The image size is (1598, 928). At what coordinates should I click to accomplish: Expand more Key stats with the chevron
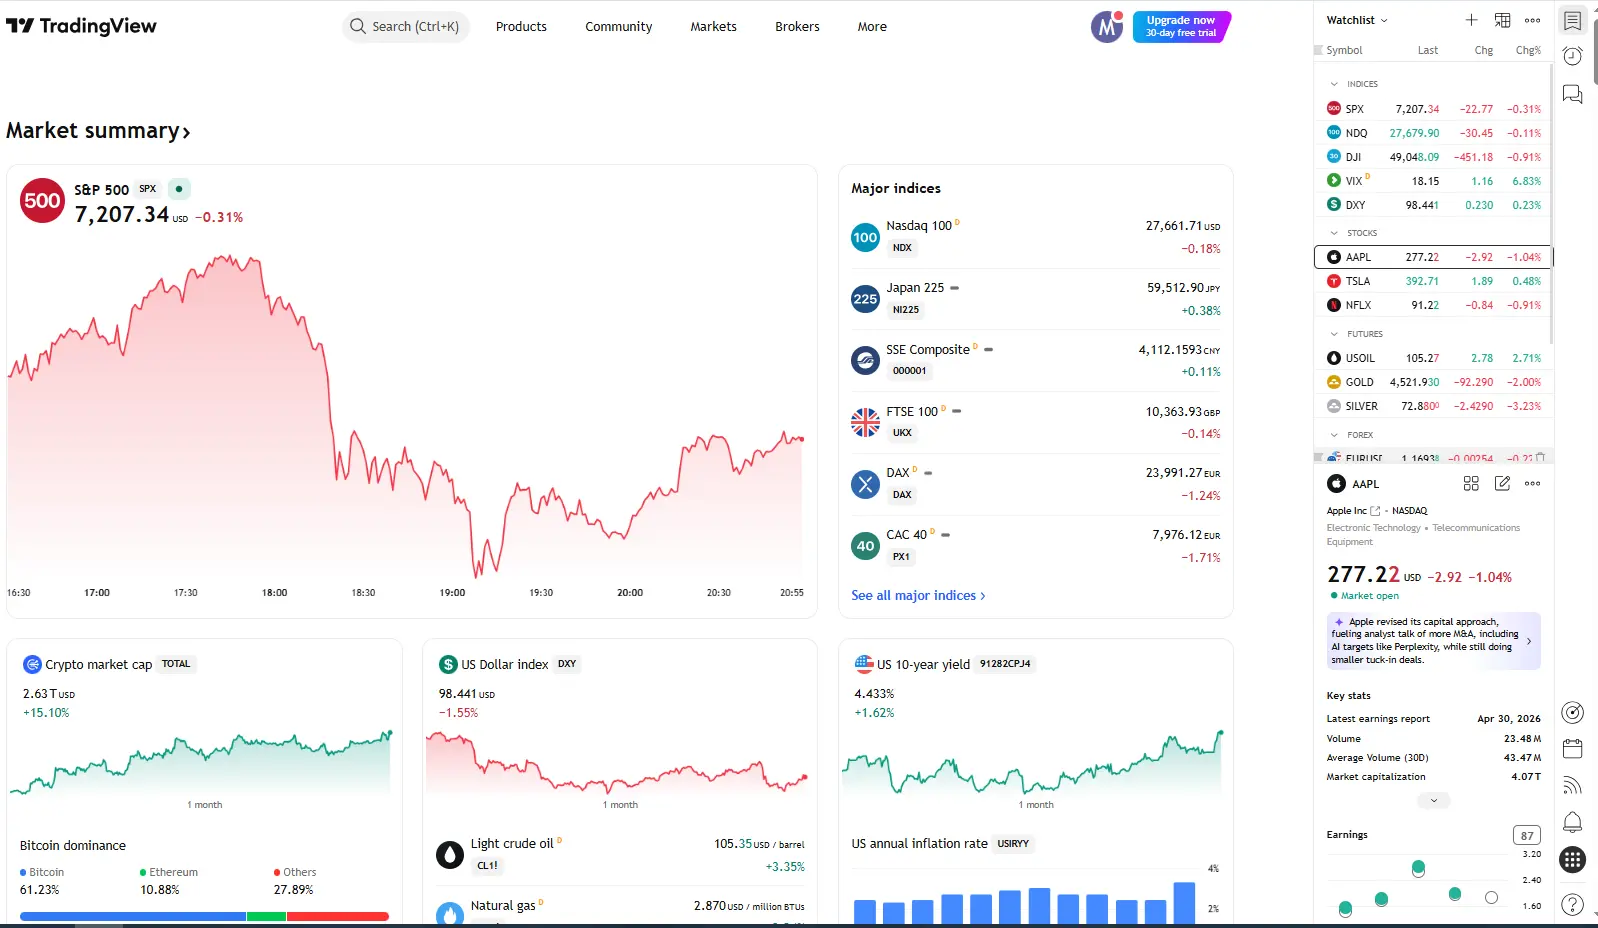(1433, 800)
